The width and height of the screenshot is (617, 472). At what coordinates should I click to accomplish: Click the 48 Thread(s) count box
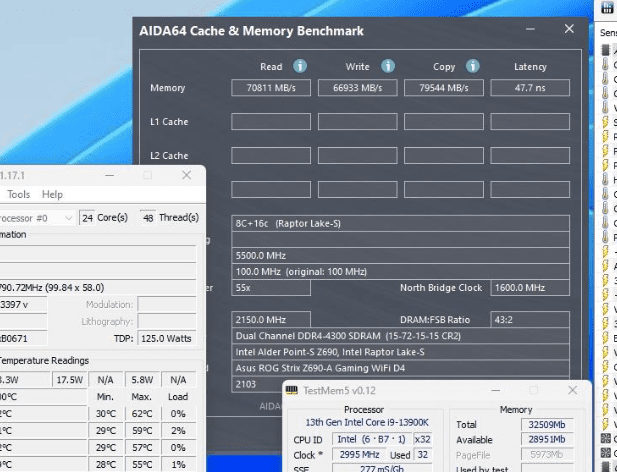[x=148, y=218]
